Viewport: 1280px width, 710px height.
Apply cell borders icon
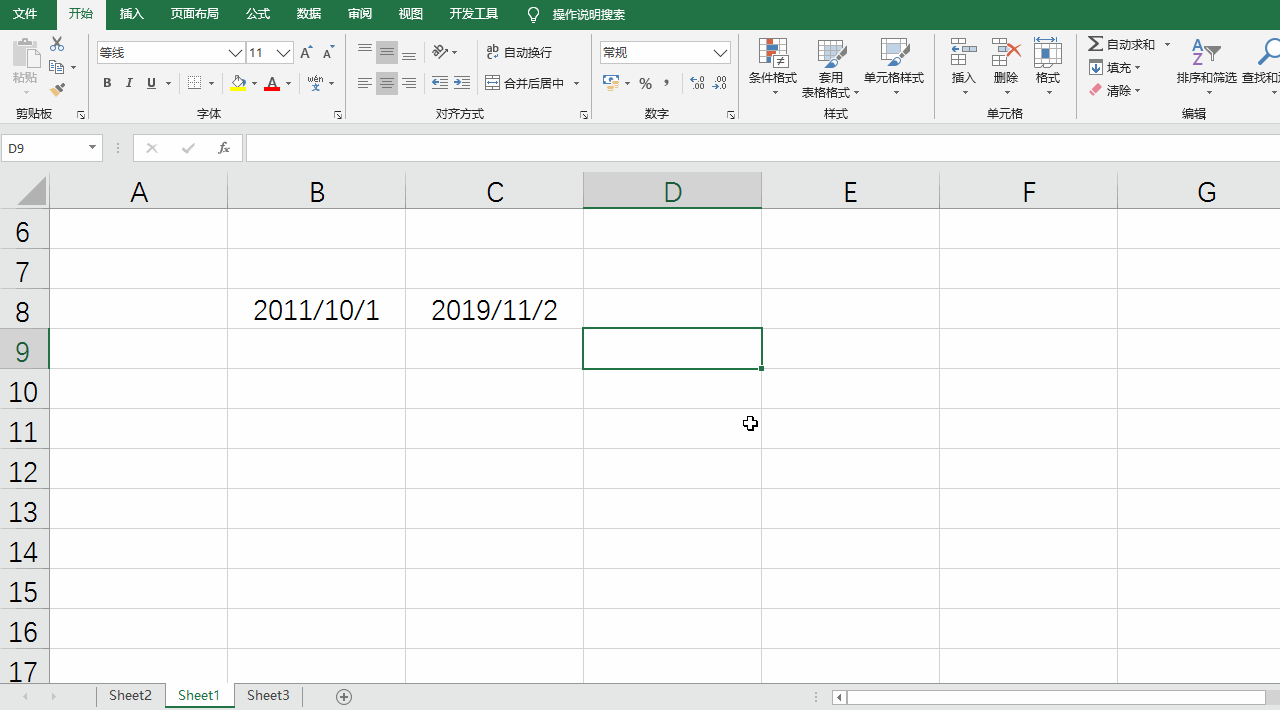195,84
